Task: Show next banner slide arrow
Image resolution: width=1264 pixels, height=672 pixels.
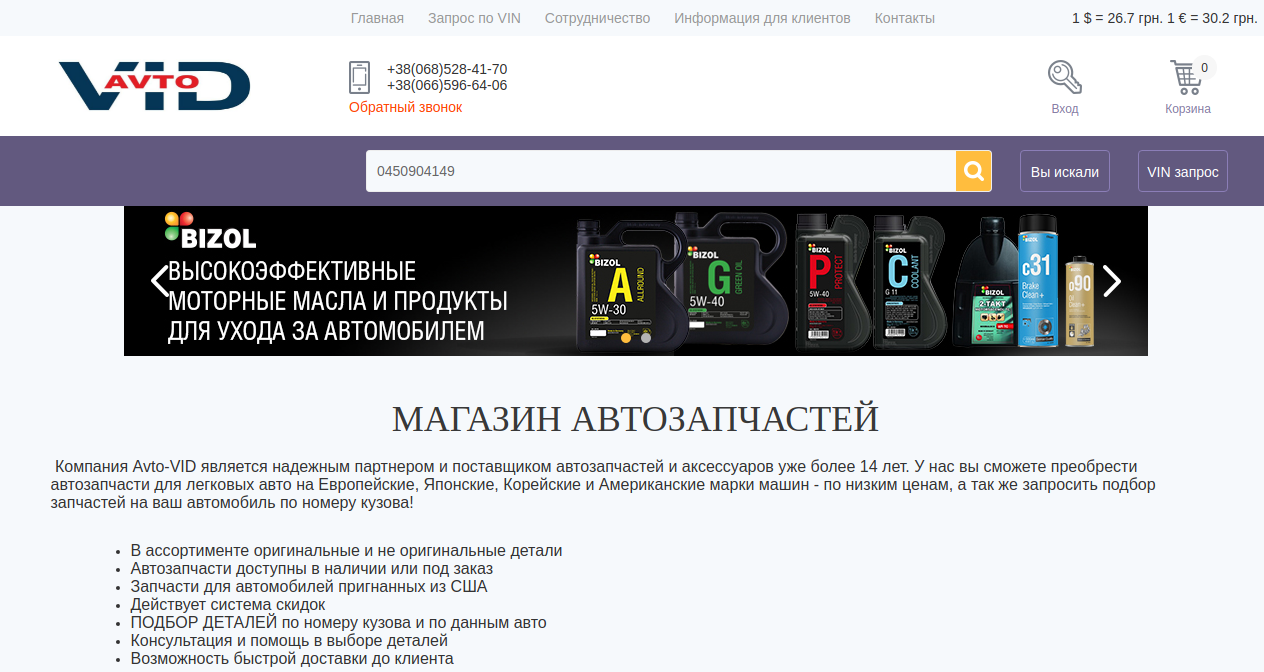Action: coord(1112,281)
